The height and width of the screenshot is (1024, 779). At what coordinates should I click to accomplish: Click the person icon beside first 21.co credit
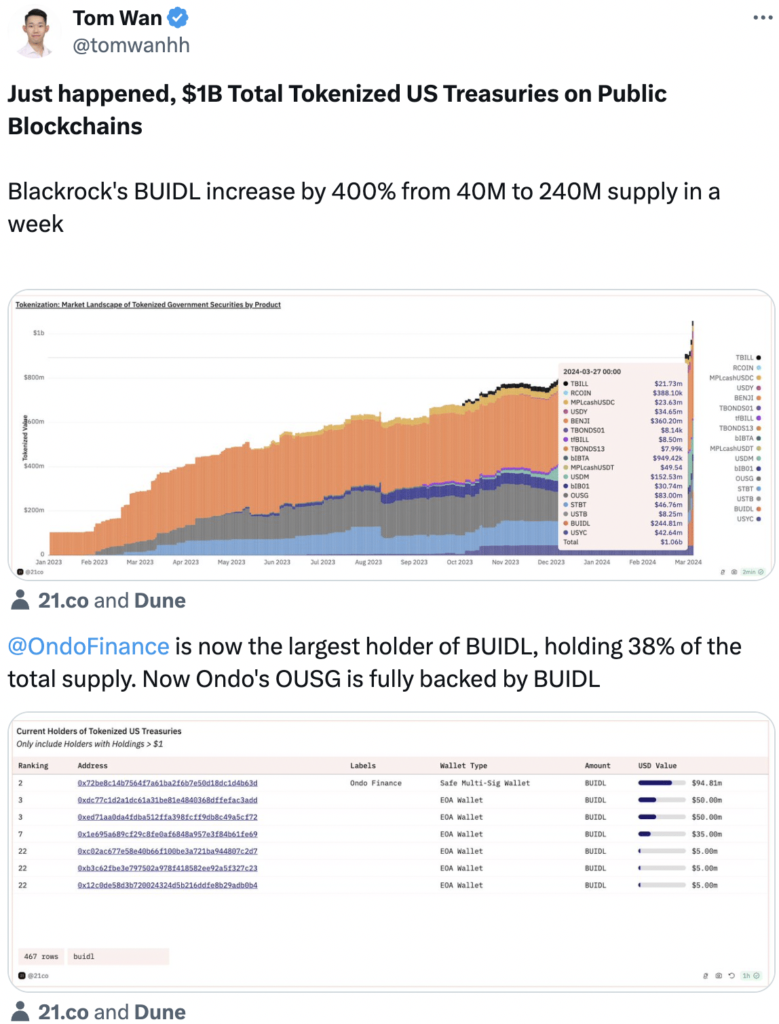pyautogui.click(x=20, y=600)
